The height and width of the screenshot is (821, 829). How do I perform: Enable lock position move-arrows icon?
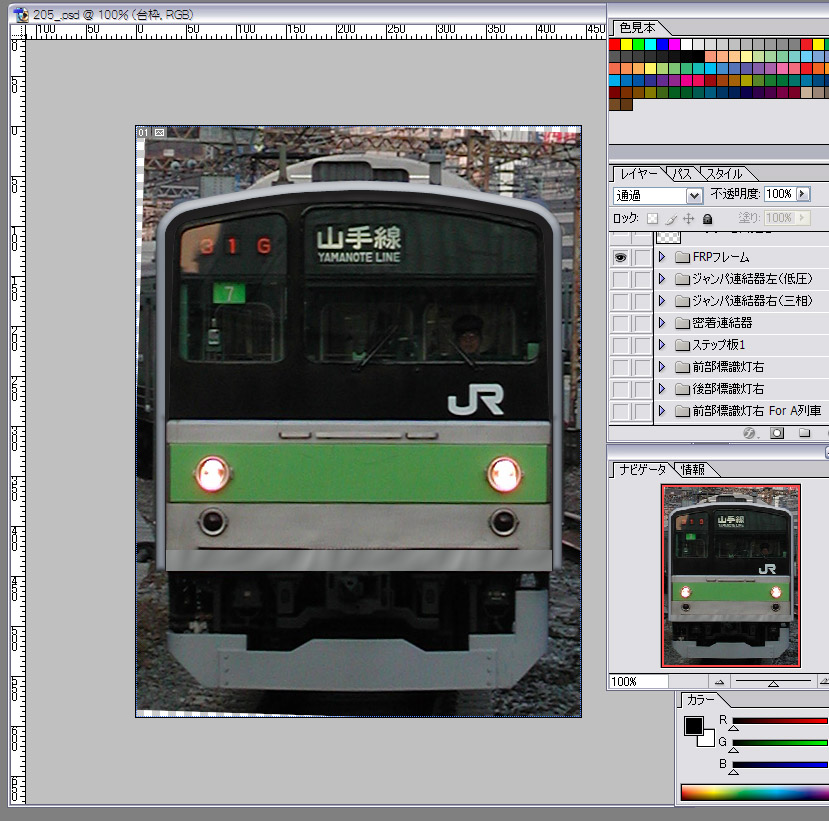point(688,218)
